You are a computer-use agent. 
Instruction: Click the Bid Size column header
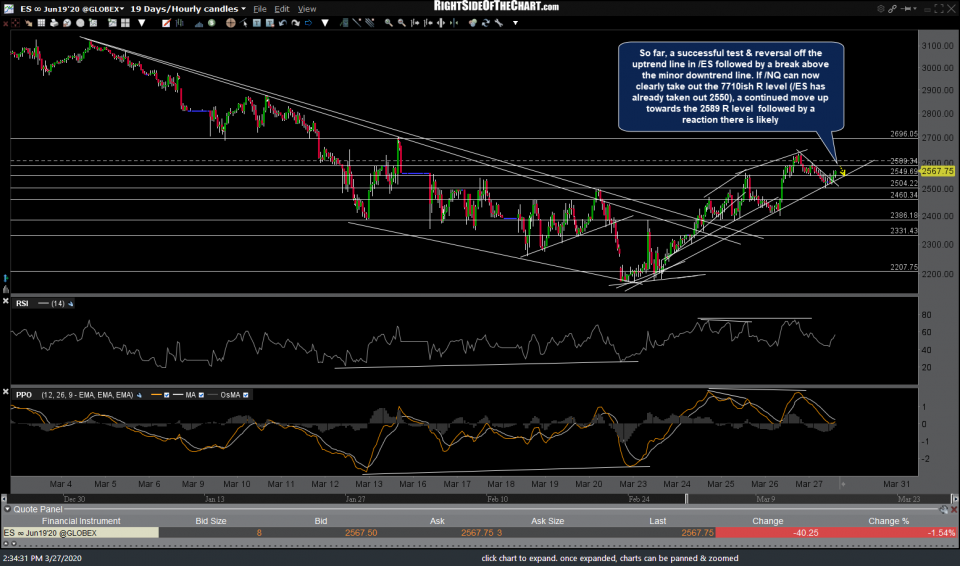tap(211, 521)
